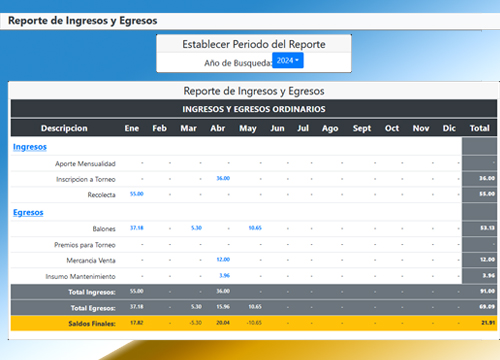500x360 pixels.
Task: Click the Egresos section link
Action: point(28,212)
